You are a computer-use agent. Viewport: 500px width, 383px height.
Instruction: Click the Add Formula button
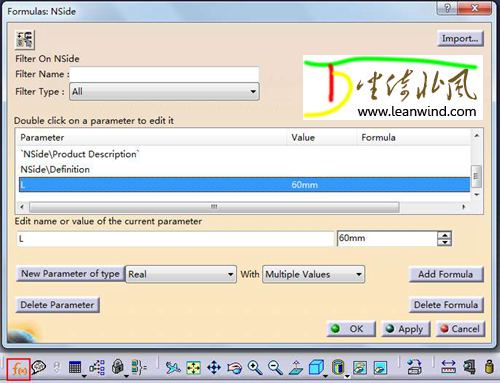[446, 274]
